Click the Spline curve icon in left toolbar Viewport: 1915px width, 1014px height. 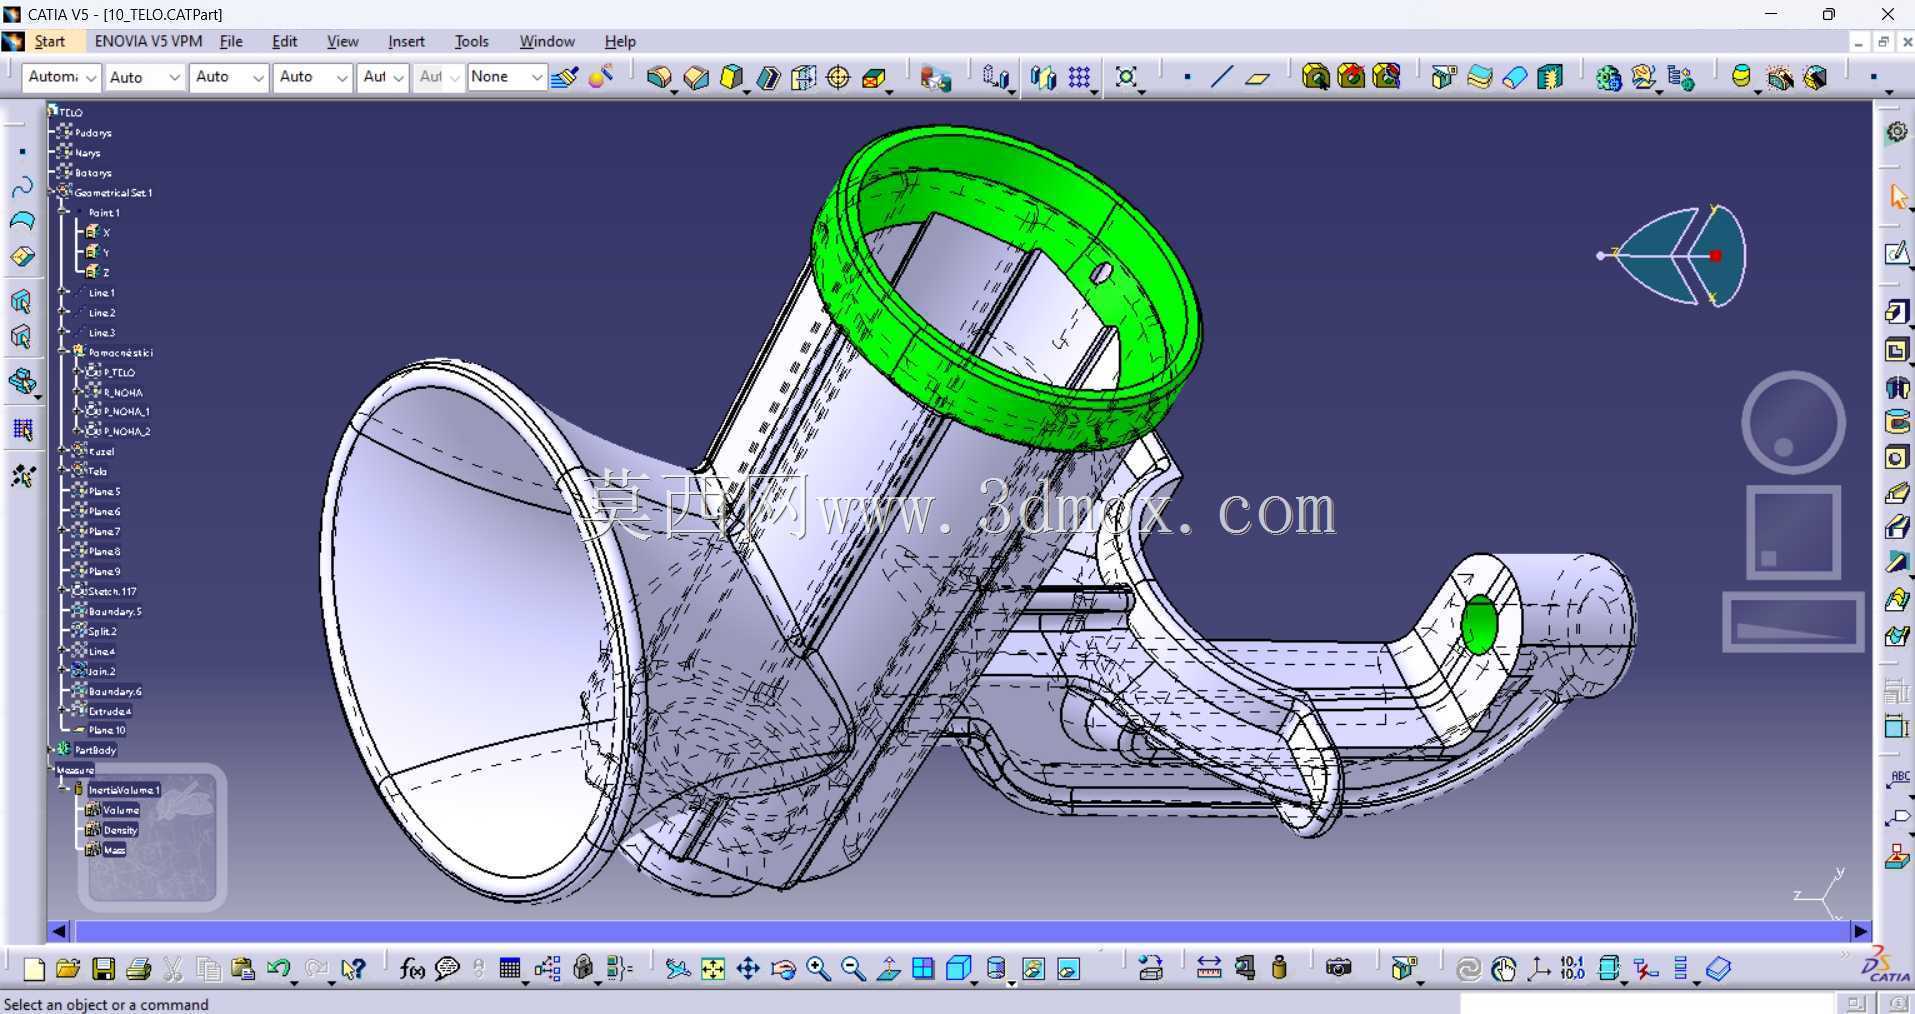pyautogui.click(x=22, y=187)
